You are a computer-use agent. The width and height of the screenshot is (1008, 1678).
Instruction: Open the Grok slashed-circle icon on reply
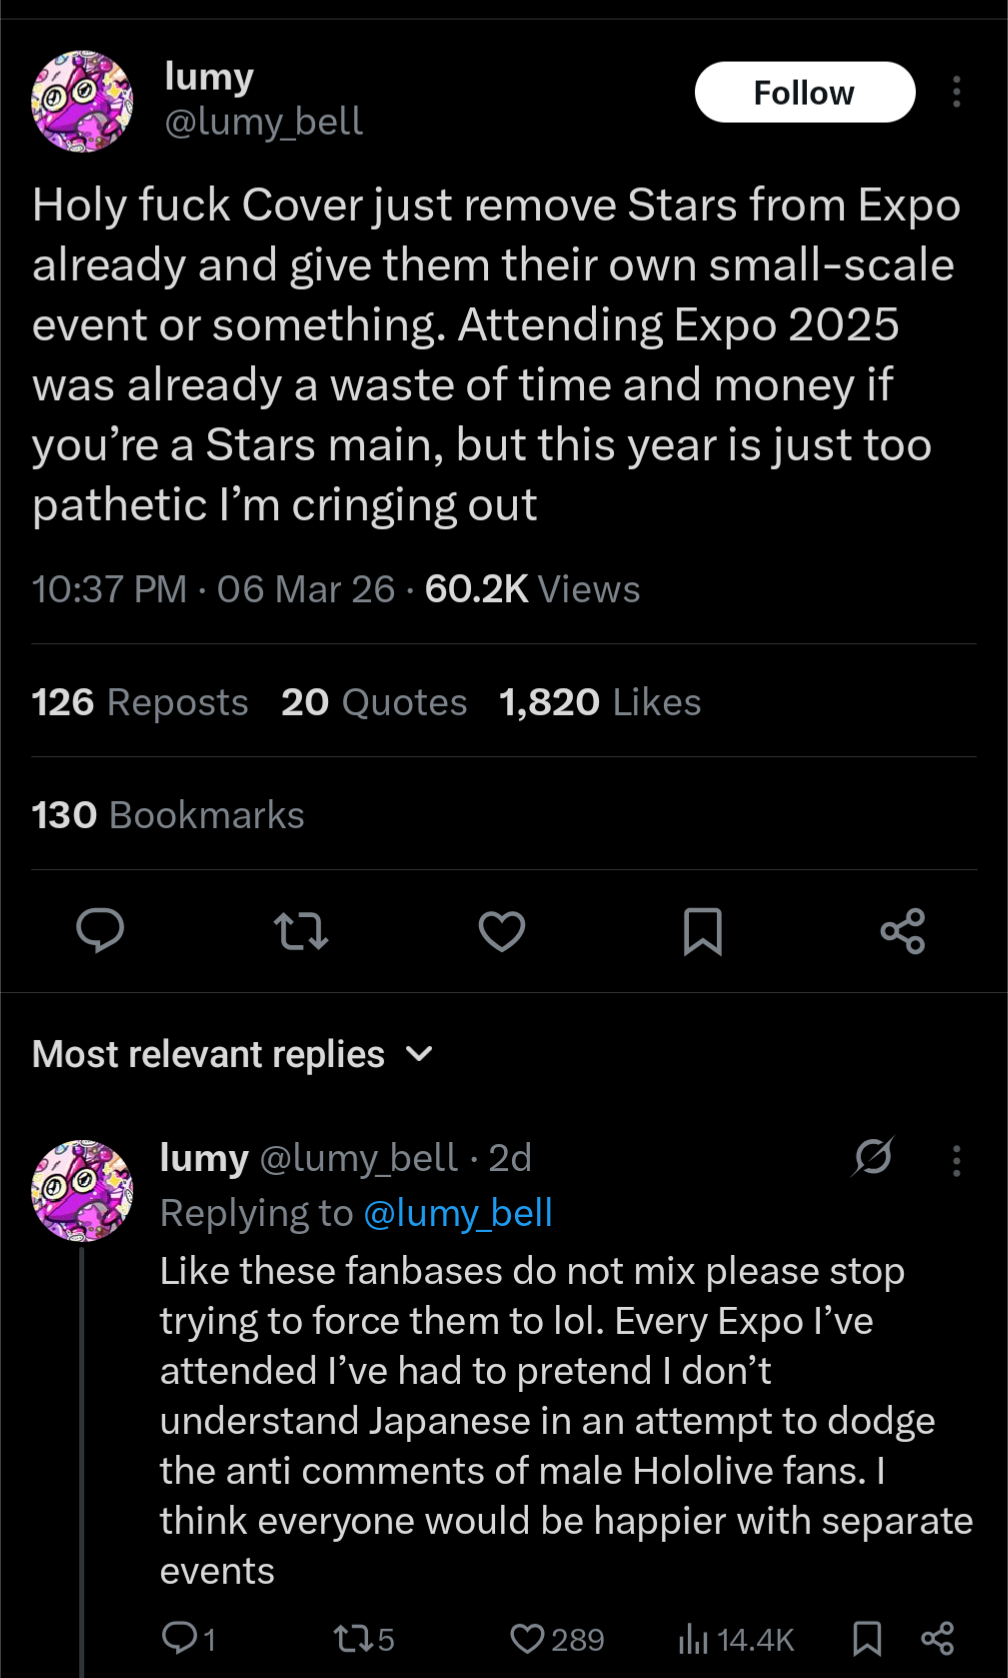pos(873,1157)
